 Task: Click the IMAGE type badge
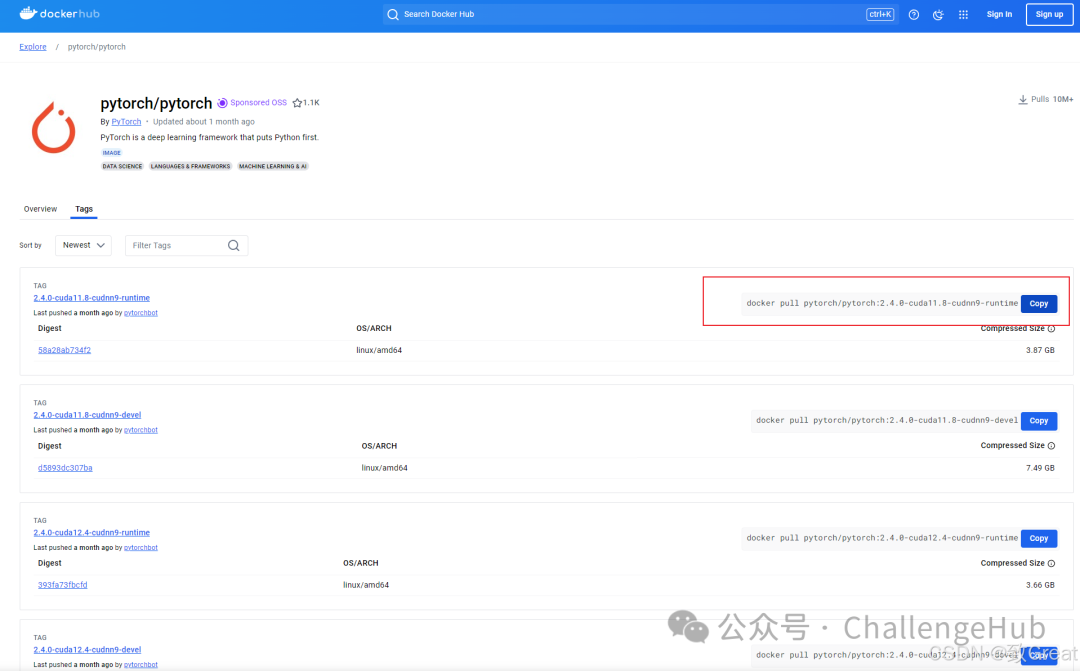click(x=112, y=153)
